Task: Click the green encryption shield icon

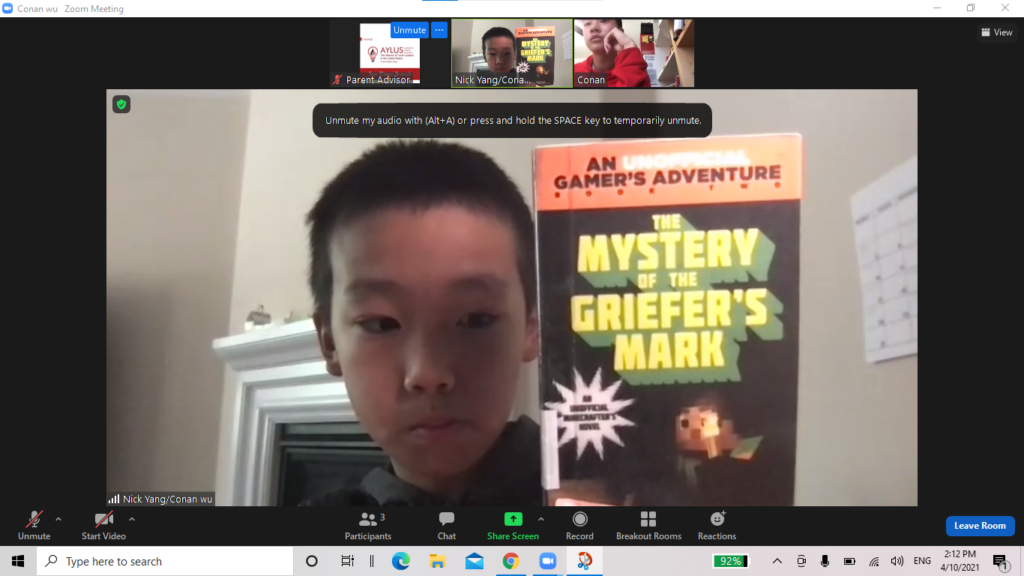Action: click(121, 104)
